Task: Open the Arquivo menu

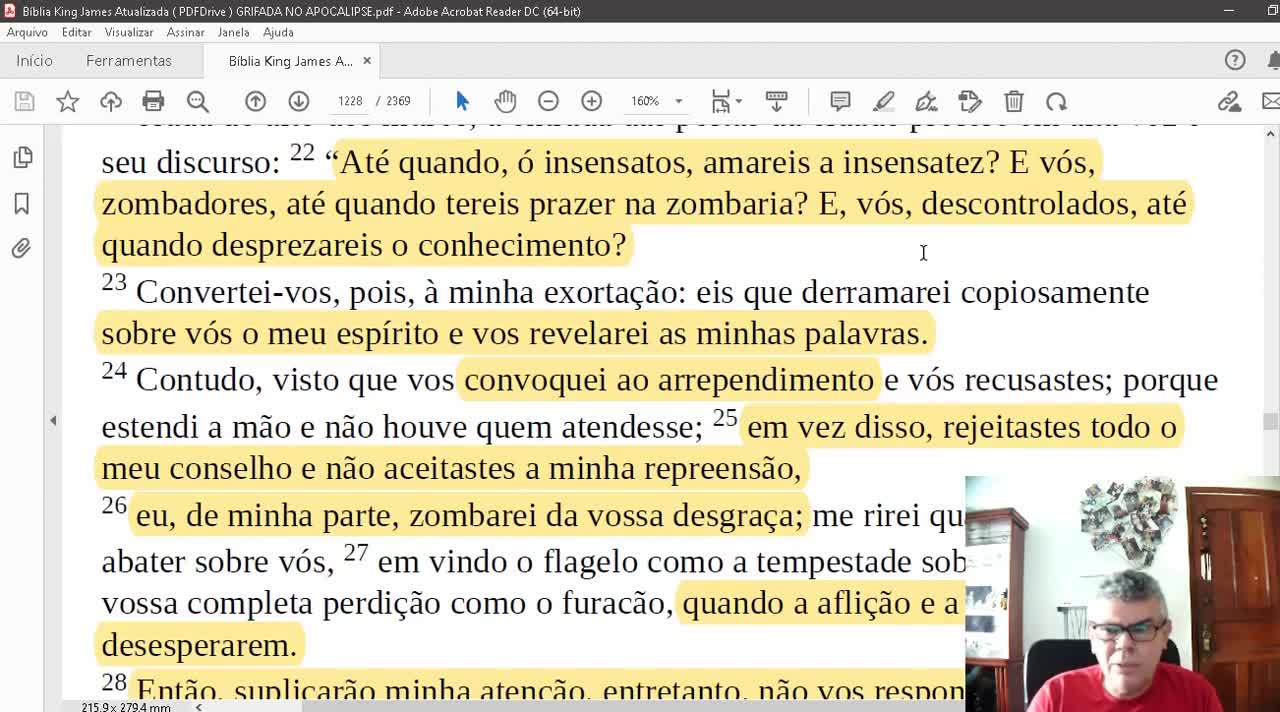Action: (x=27, y=32)
